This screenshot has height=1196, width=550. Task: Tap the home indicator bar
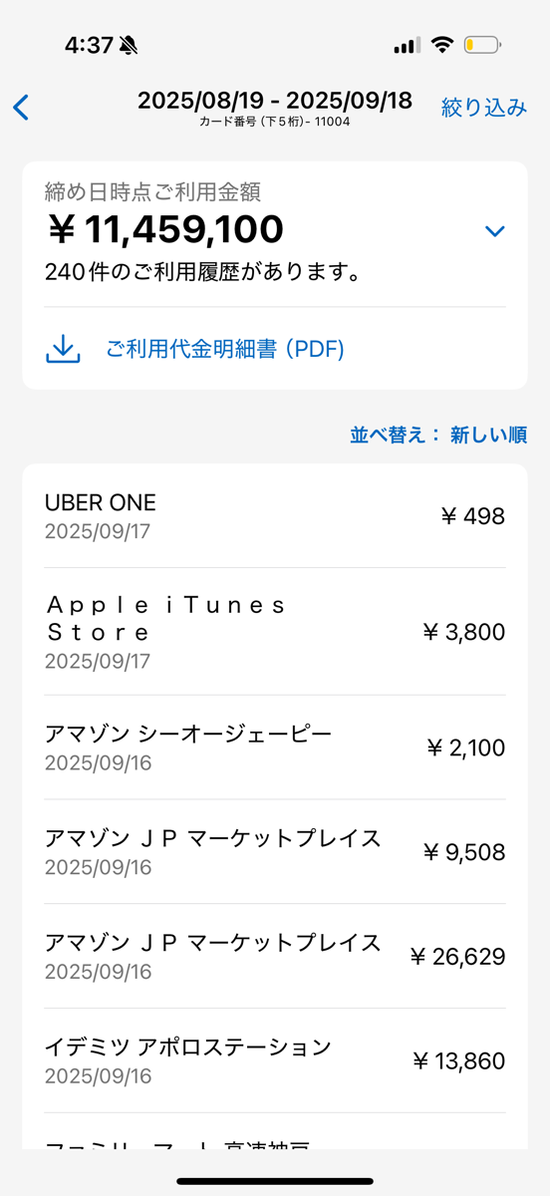pos(275,1181)
